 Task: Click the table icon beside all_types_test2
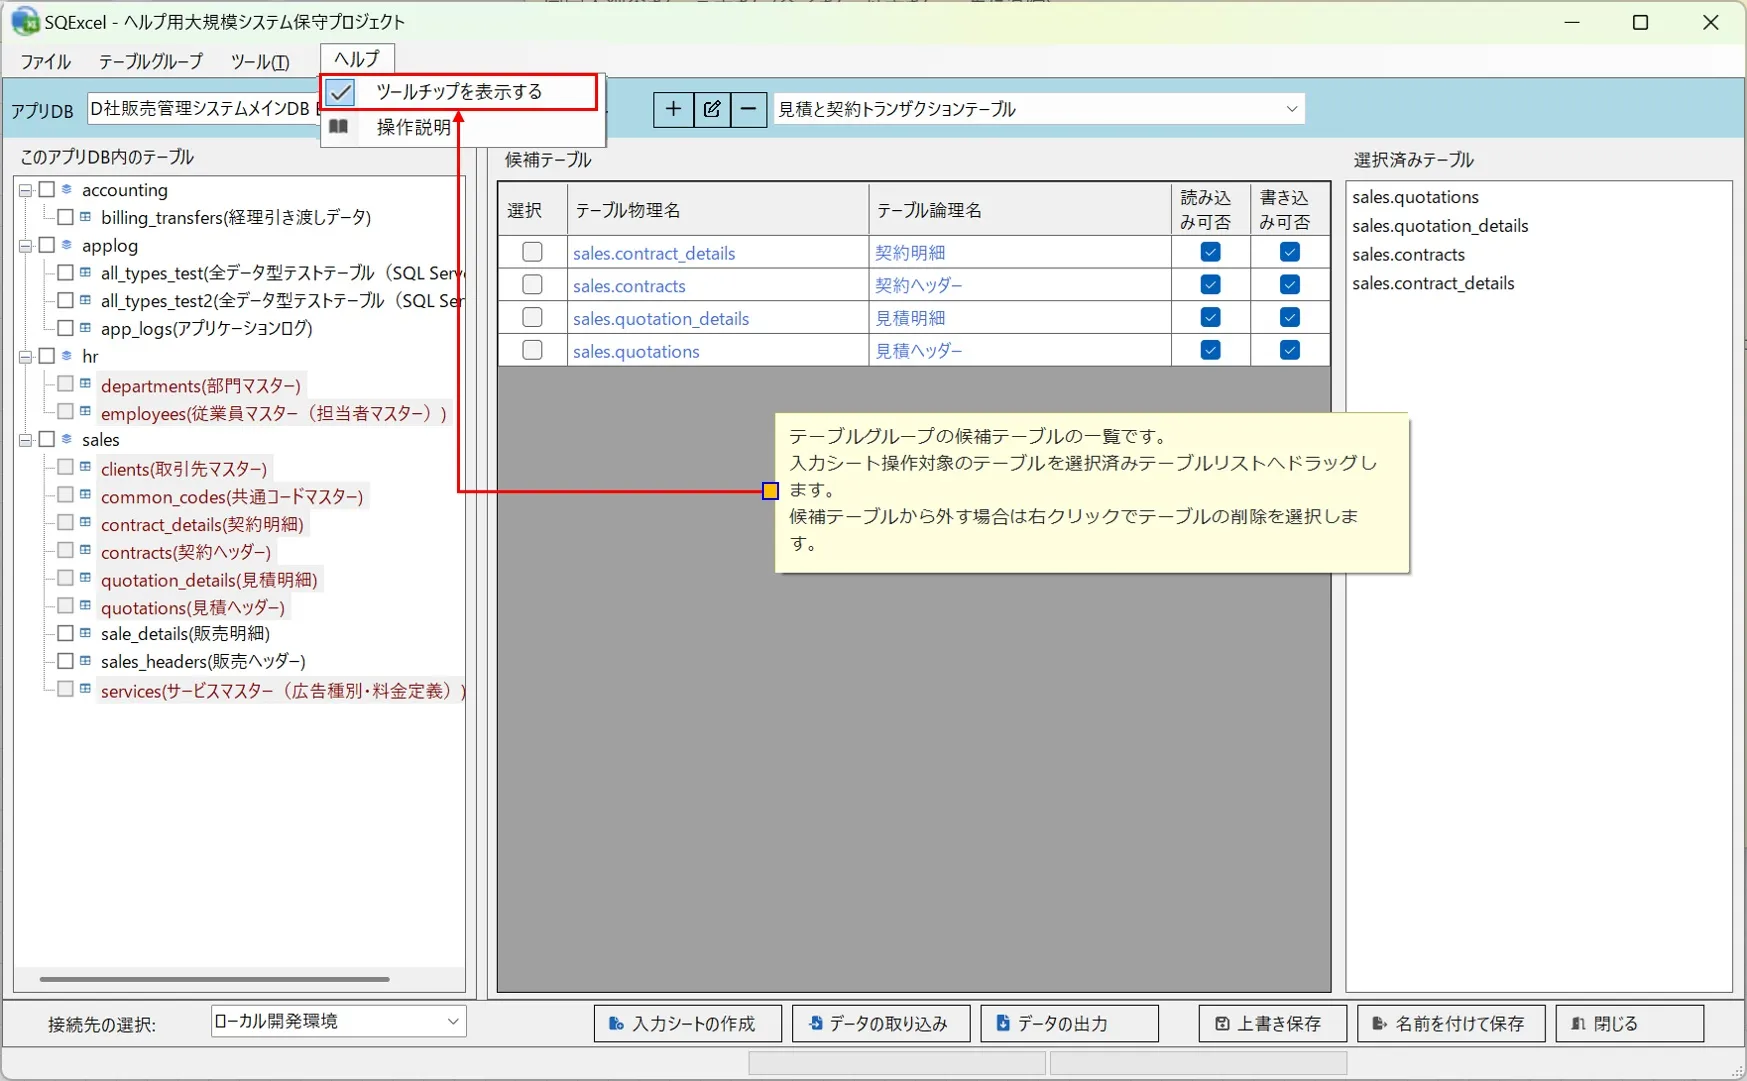[x=86, y=300]
